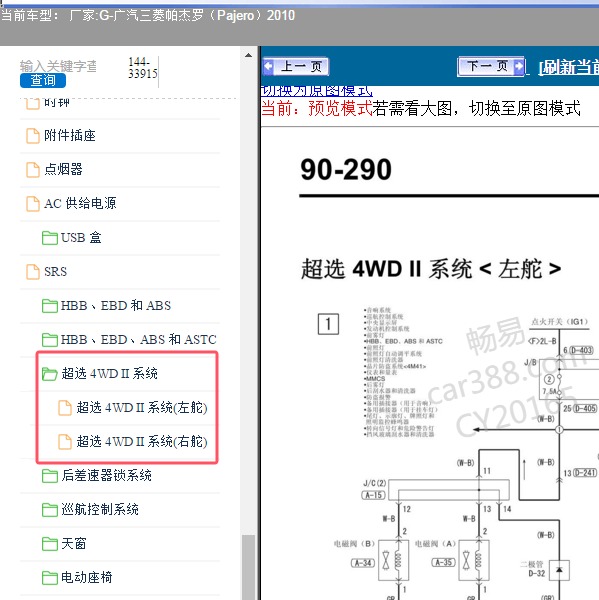This screenshot has width=599, height=600.
Task: Focus the 输入关键字查 keyword input field
Action: [x=58, y=66]
